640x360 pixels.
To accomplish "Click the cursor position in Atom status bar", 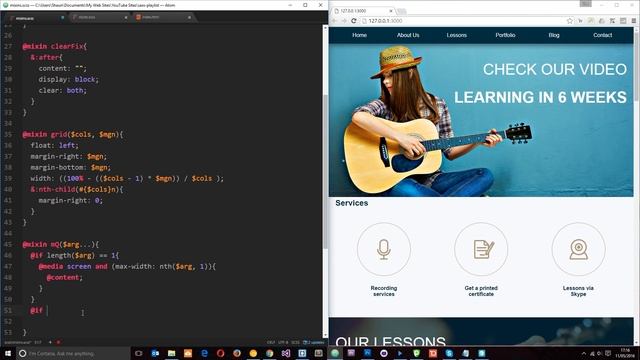I will [38, 342].
